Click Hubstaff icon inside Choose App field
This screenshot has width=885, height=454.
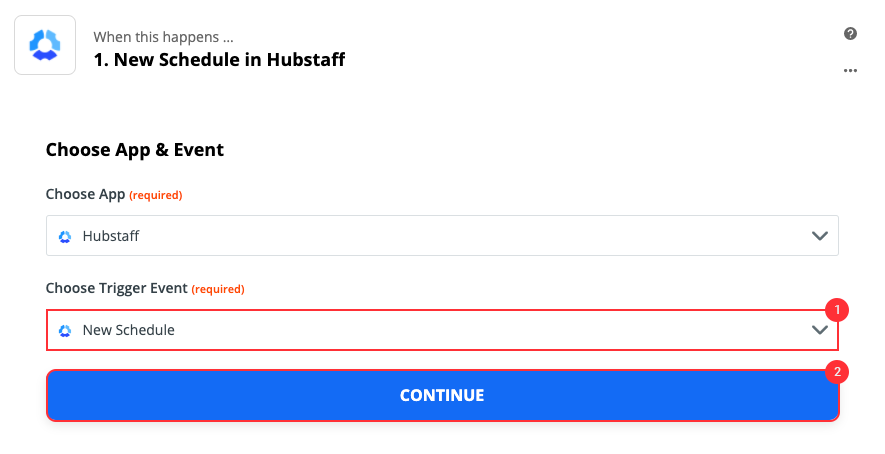coord(66,237)
